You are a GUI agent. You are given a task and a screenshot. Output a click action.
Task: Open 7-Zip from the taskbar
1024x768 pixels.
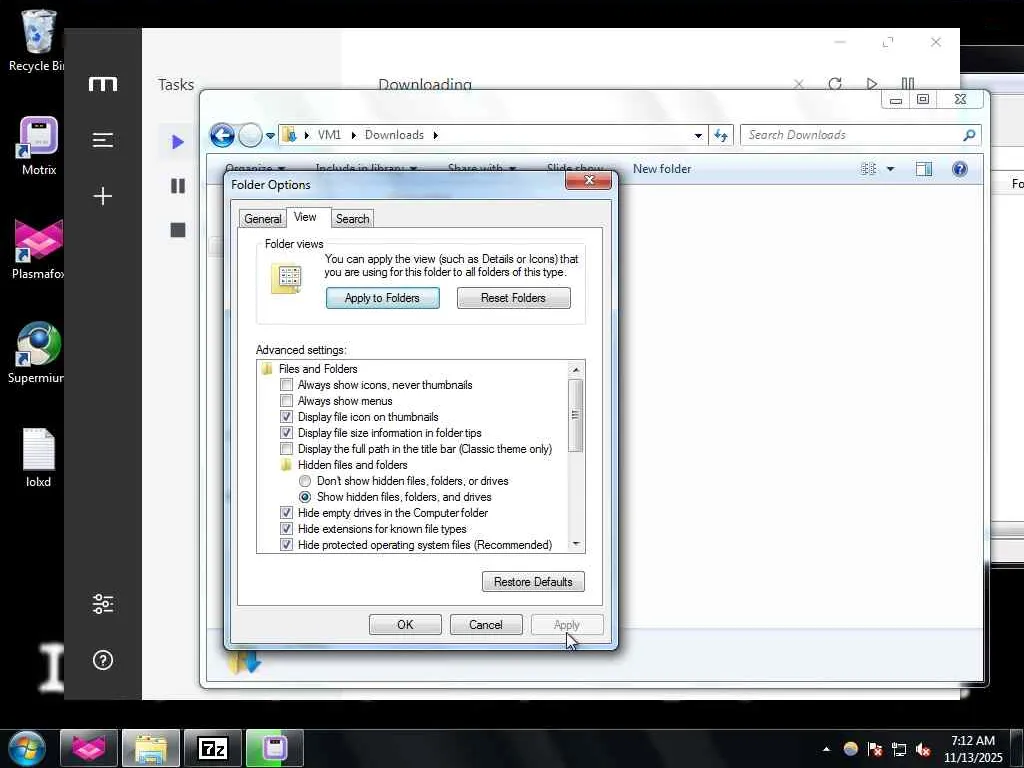(x=213, y=748)
